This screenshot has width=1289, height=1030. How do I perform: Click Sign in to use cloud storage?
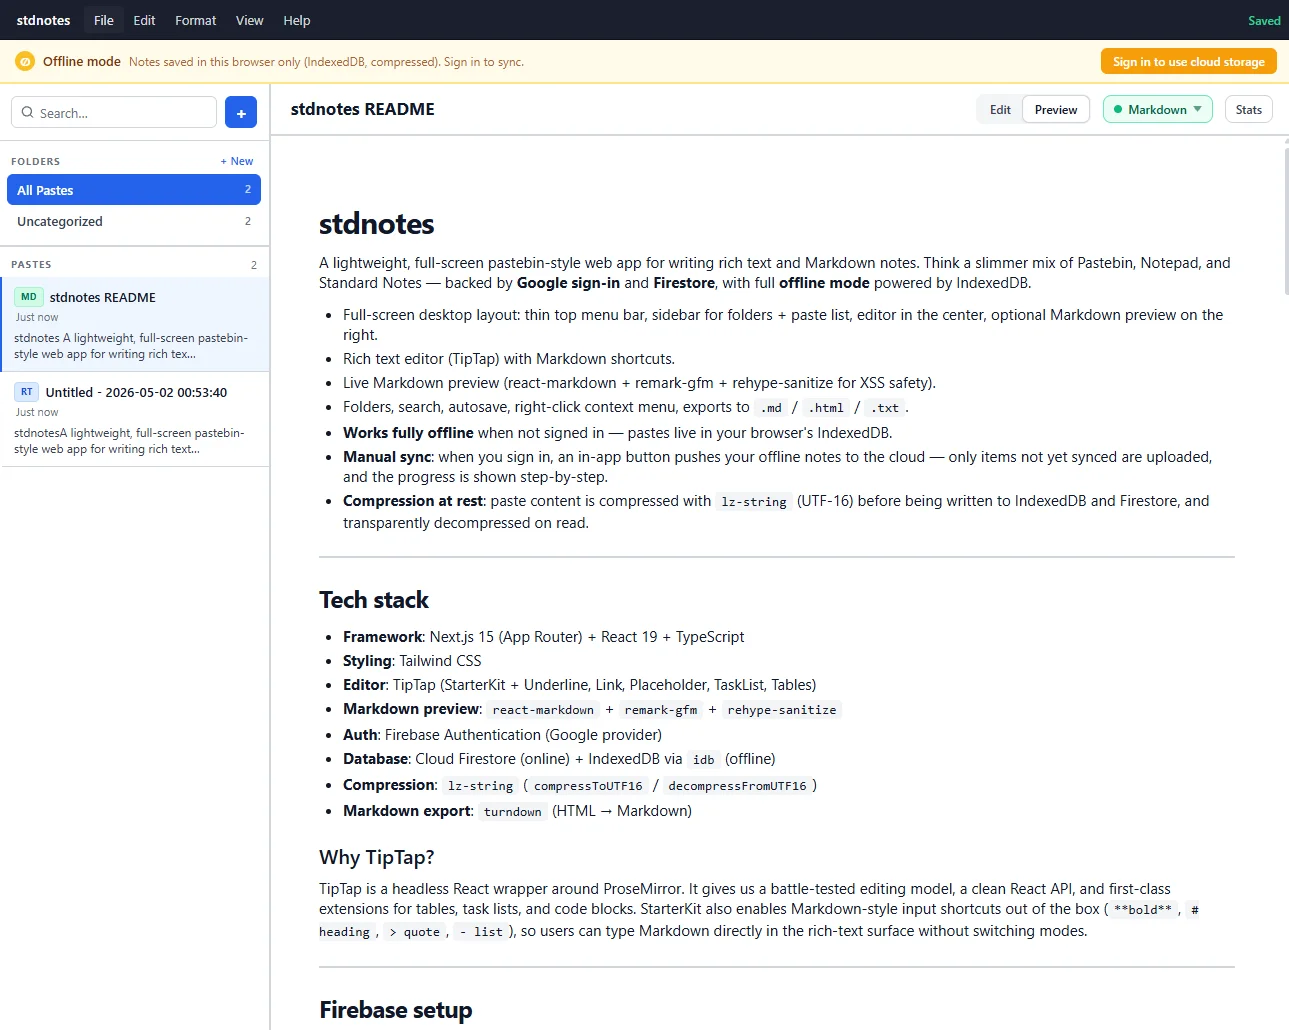tap(1189, 62)
